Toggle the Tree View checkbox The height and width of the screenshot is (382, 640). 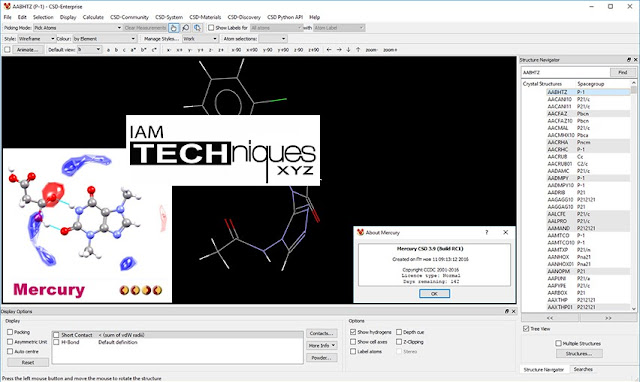526,329
